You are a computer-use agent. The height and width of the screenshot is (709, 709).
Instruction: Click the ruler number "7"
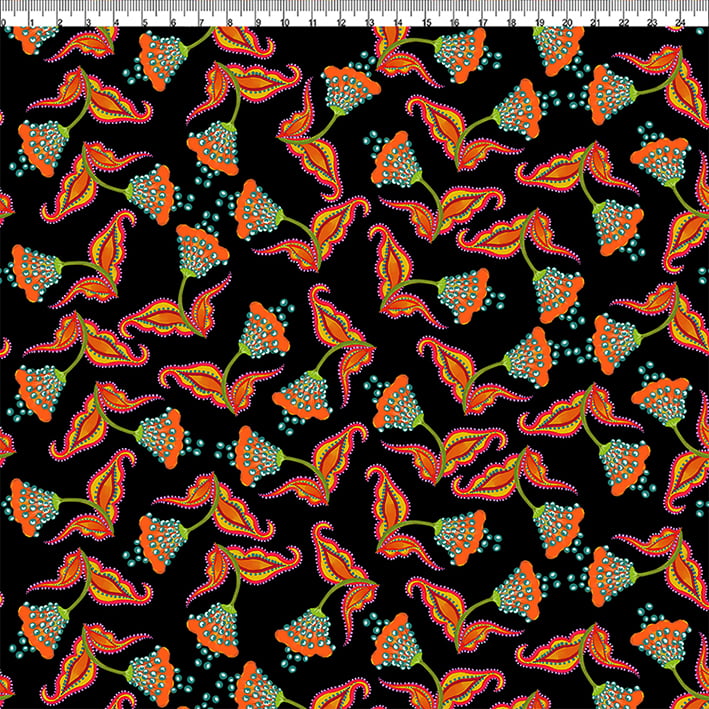[201, 23]
